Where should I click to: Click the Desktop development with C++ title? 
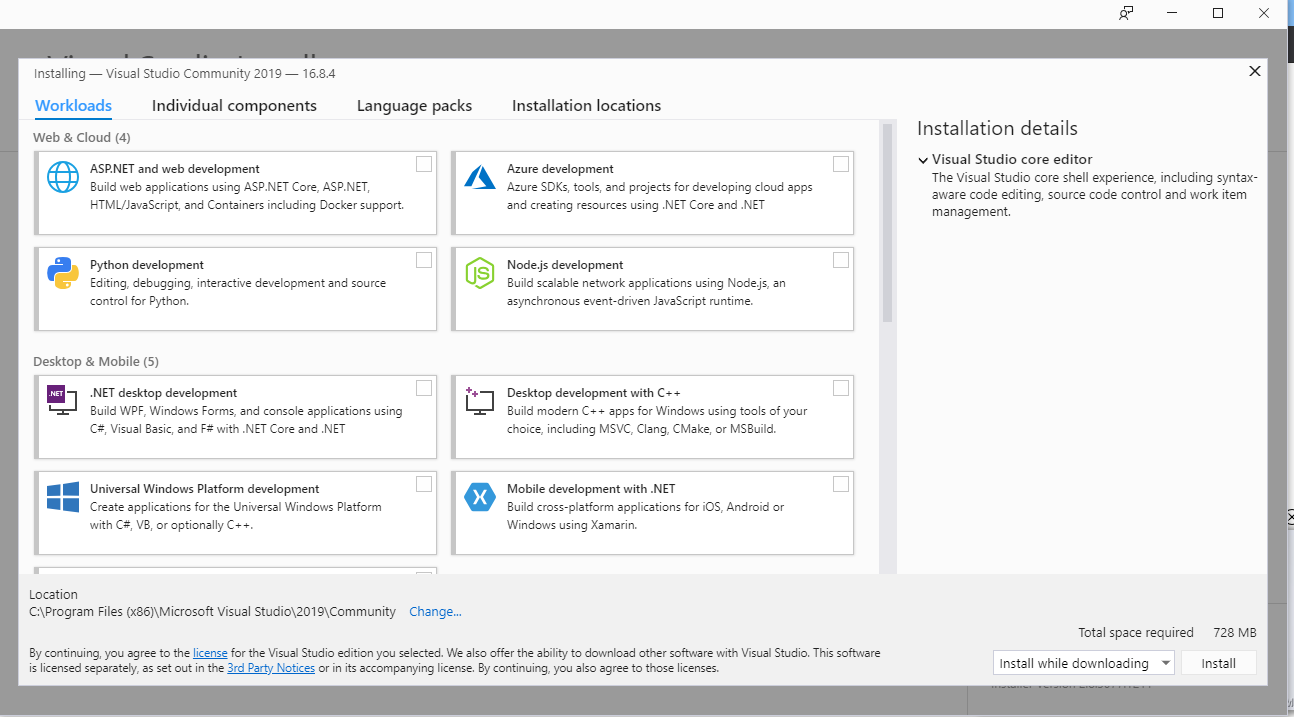click(x=594, y=393)
